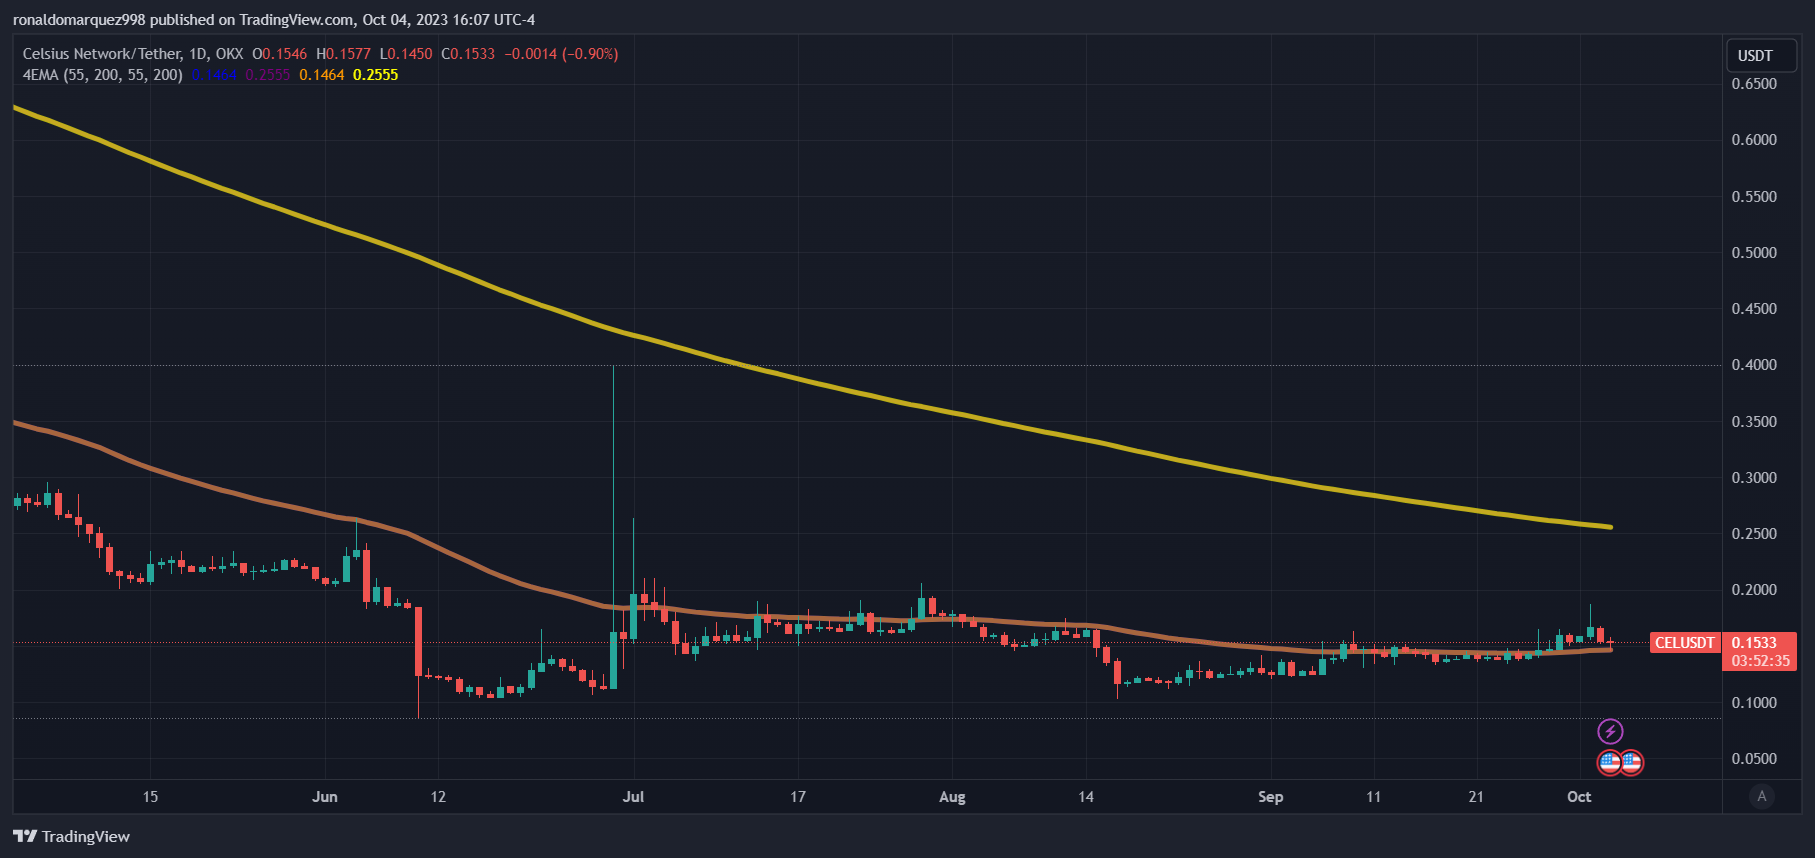Viewport: 1815px width, 858px height.
Task: Click the 21 date label on time axis
Action: point(1476,797)
